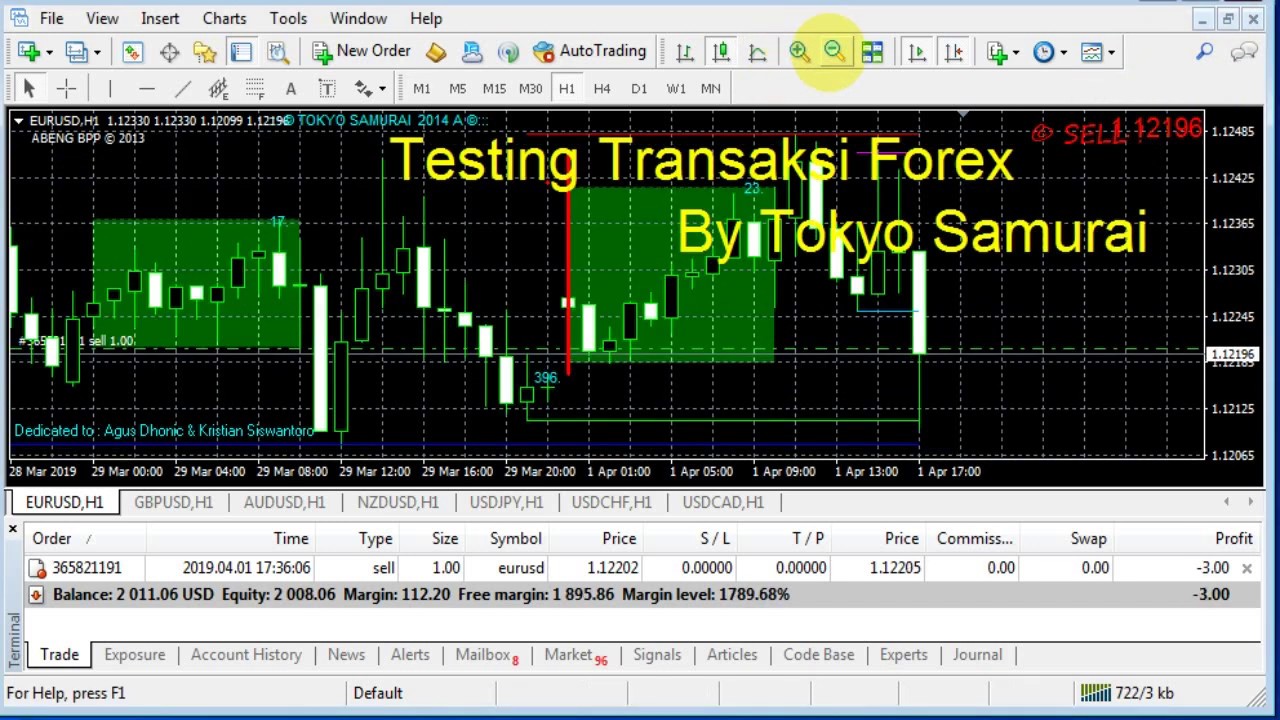Screen dimensions: 1280x720
Task: Toggle chart shift
Action: (x=953, y=52)
